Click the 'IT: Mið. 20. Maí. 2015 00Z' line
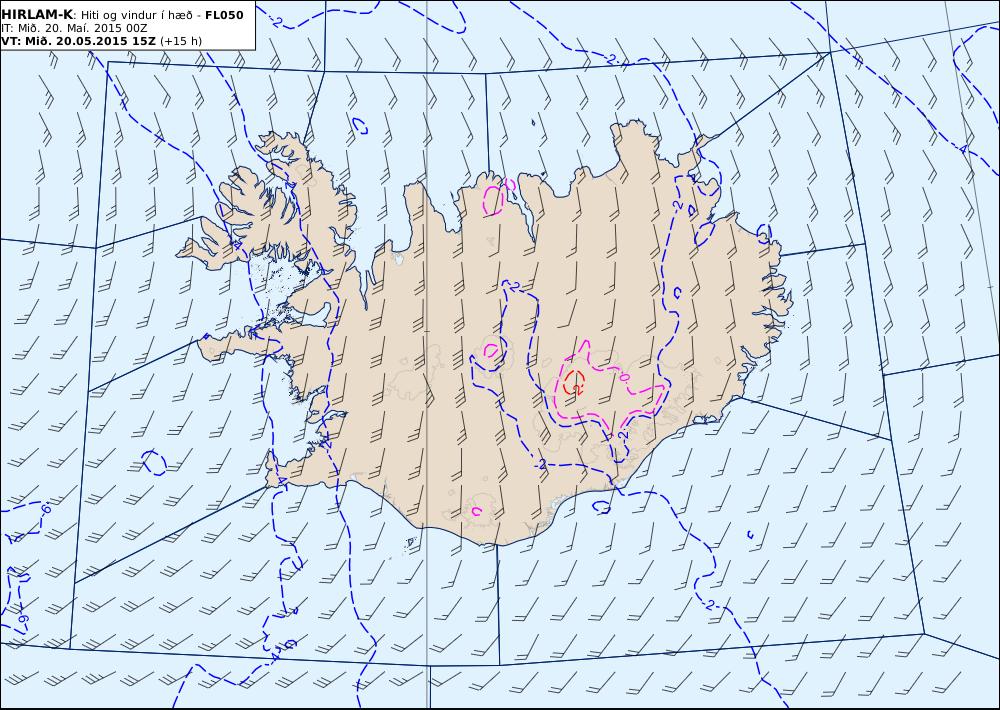The image size is (1000, 710). (x=74, y=29)
